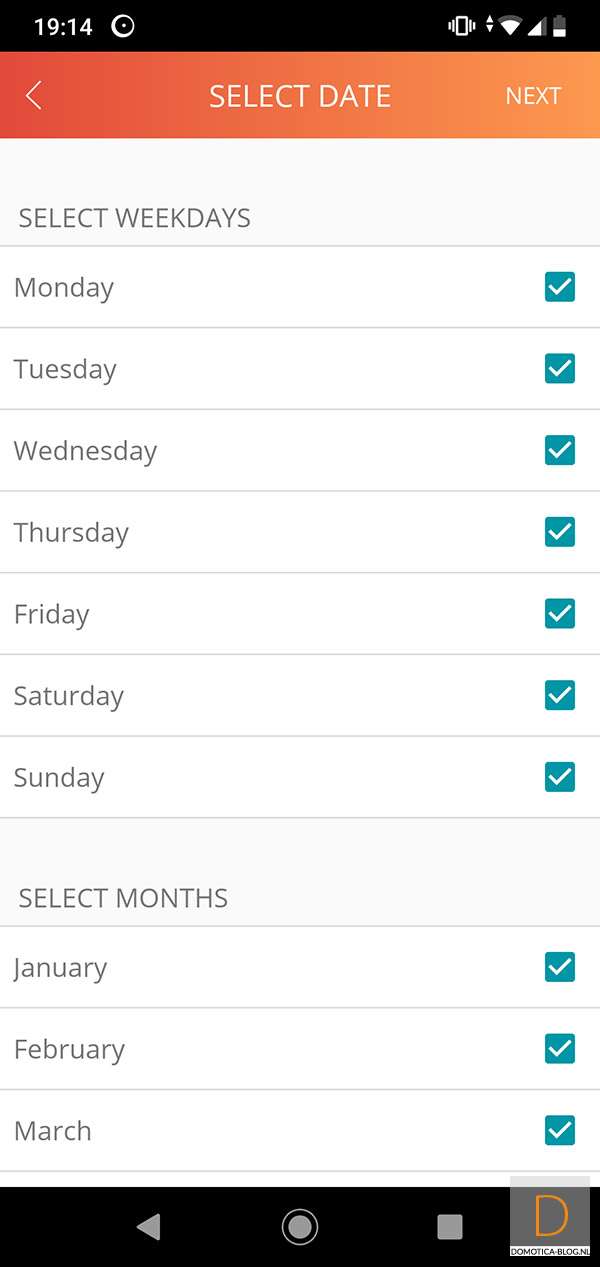The image size is (600, 1267).
Task: Deselect the February month checkbox
Action: [559, 1049]
